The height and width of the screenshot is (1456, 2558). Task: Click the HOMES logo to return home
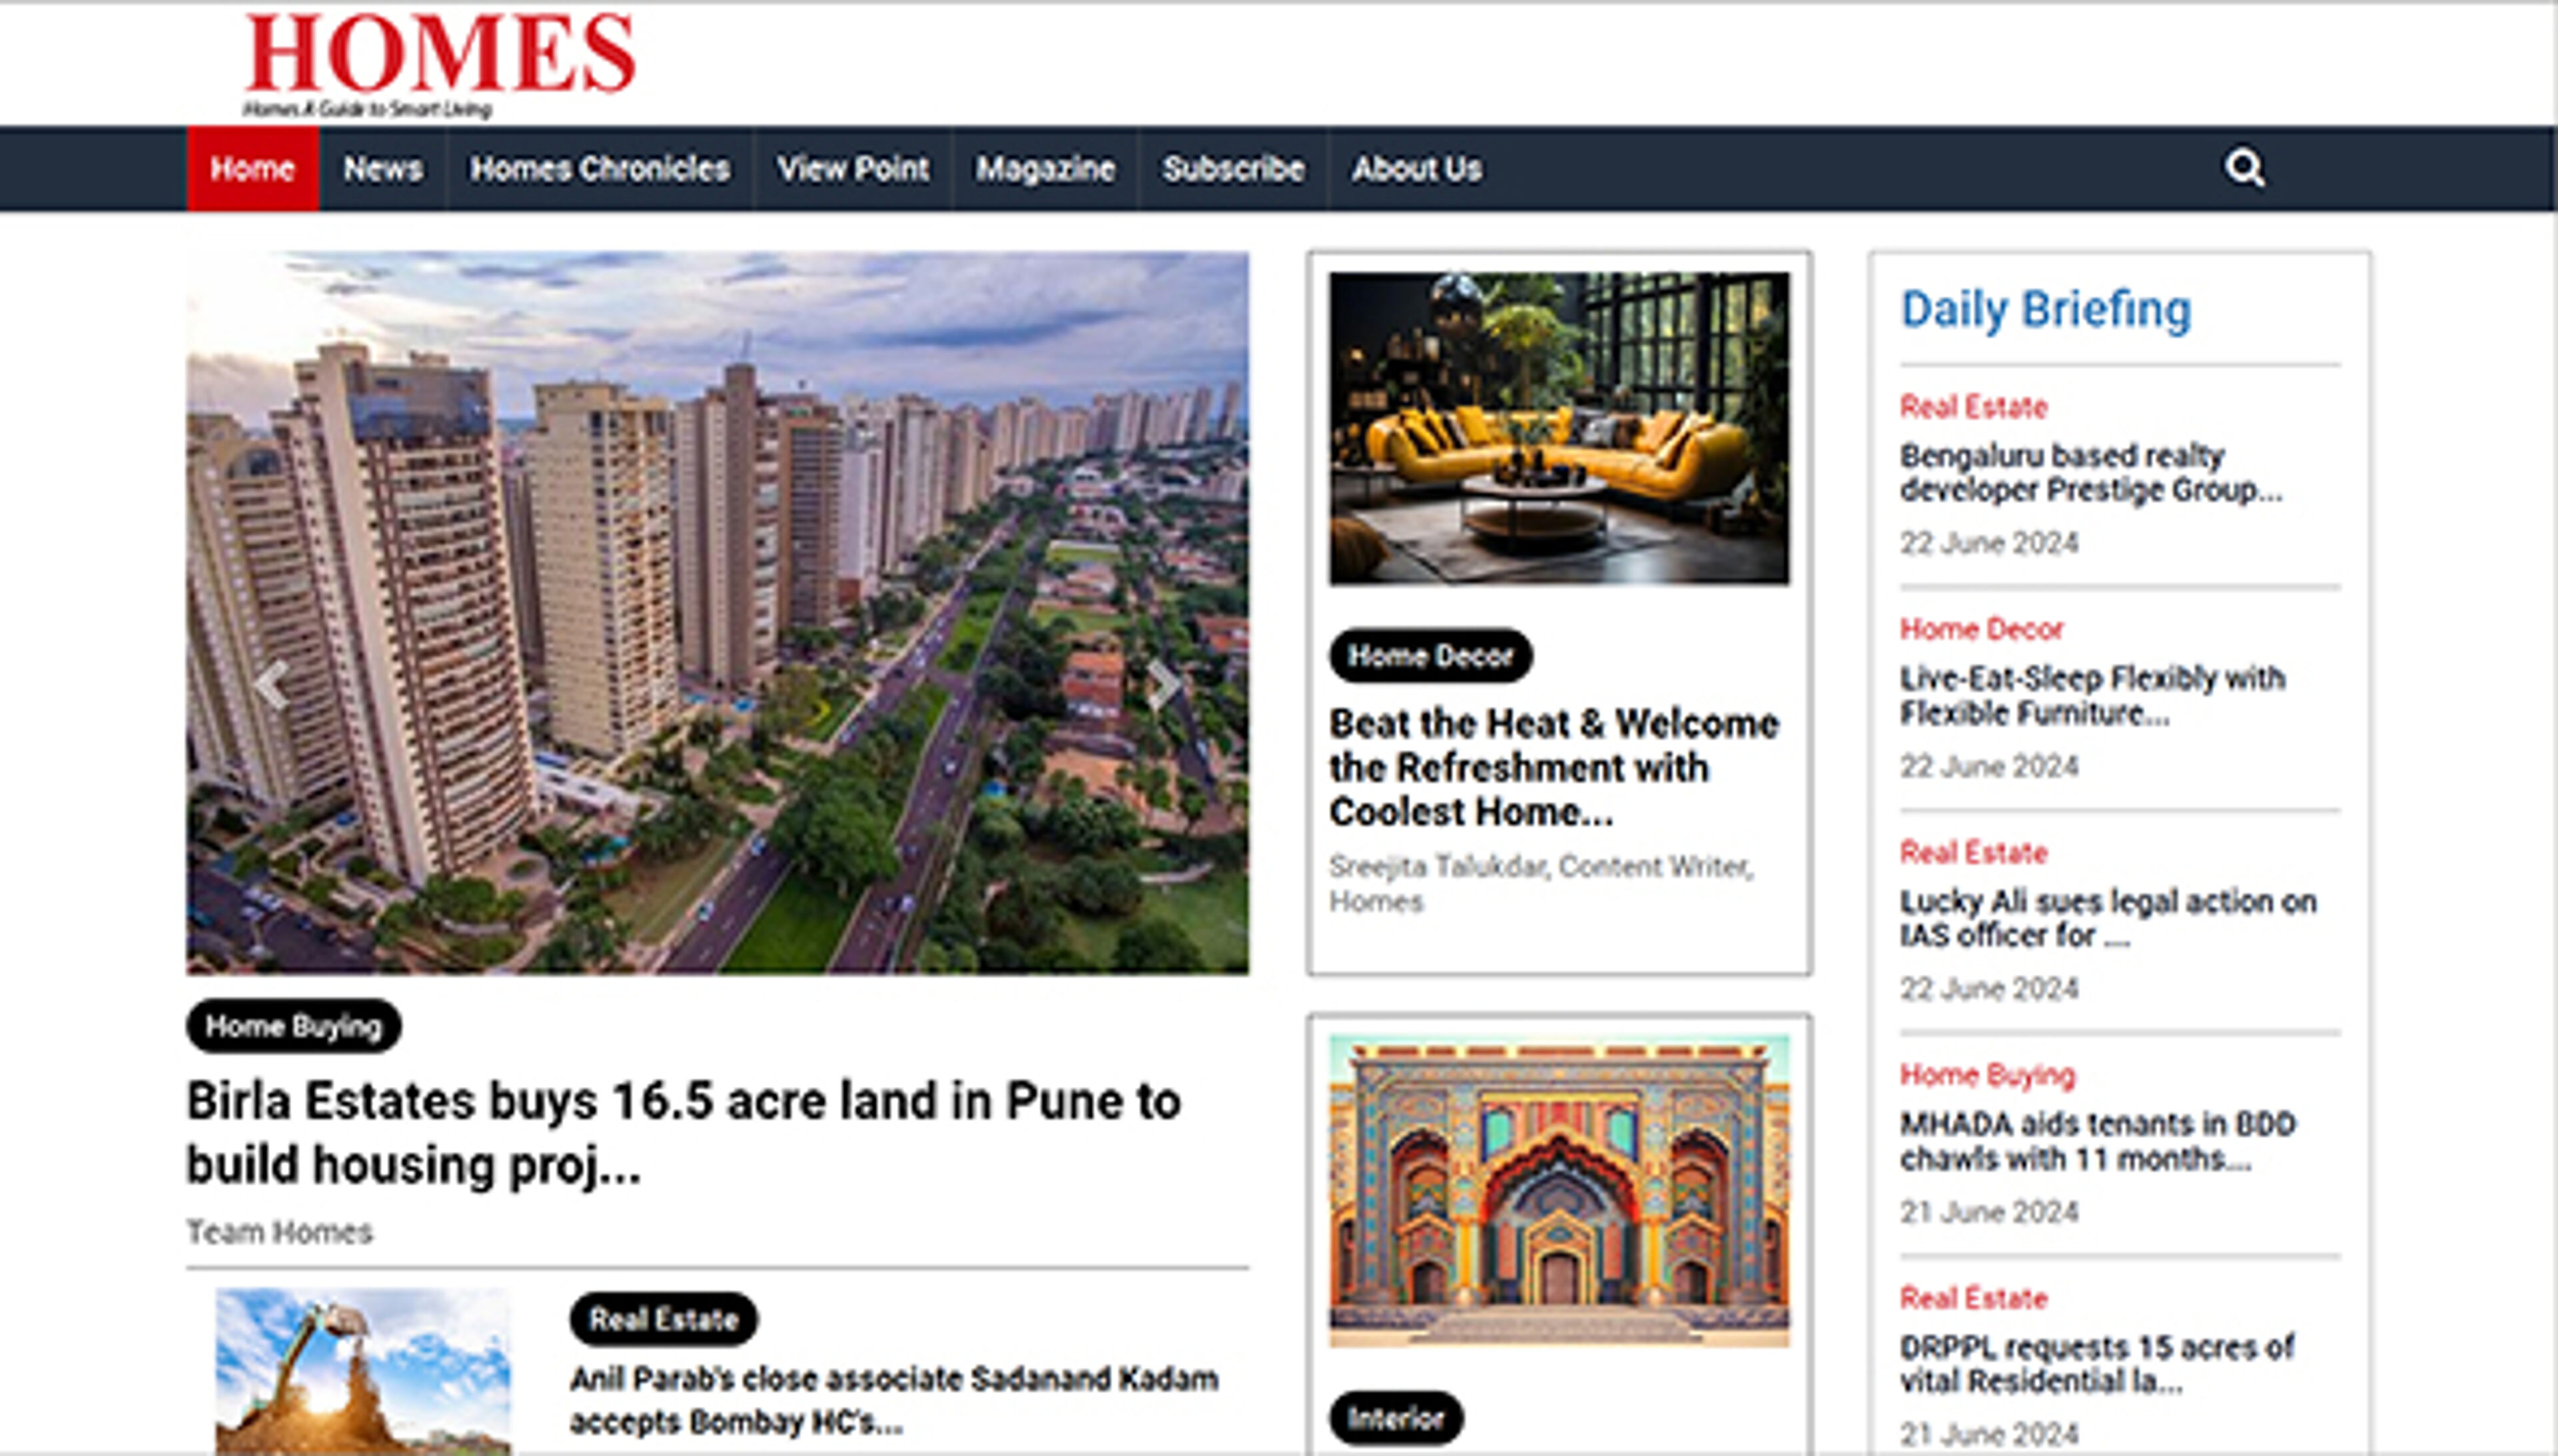[x=440, y=55]
